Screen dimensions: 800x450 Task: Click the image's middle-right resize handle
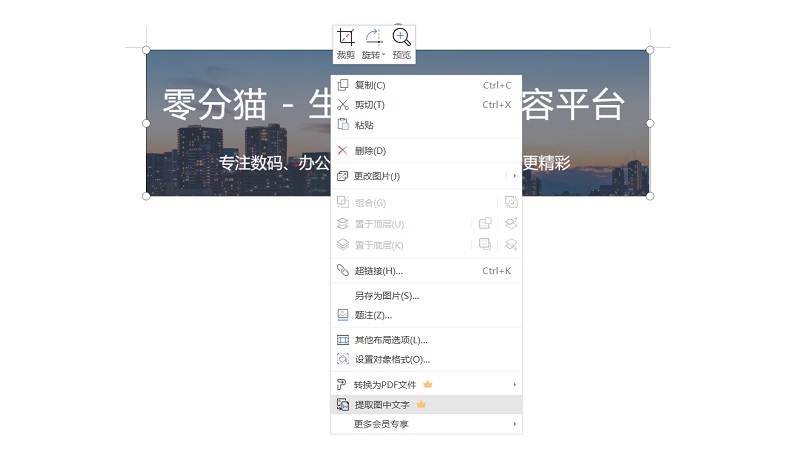click(x=649, y=123)
